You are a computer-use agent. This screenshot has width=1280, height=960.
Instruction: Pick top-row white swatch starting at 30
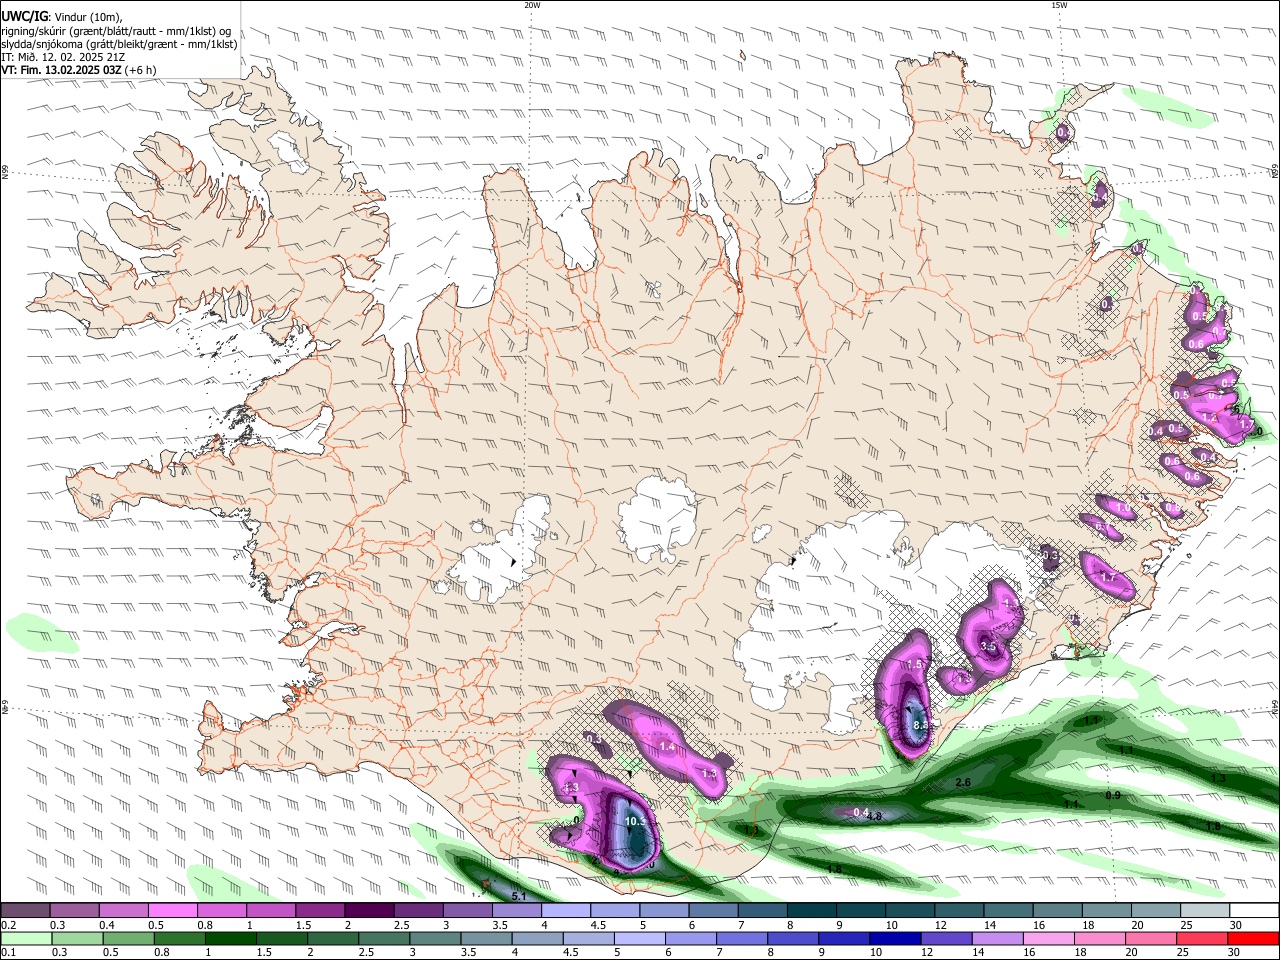coord(1255,911)
